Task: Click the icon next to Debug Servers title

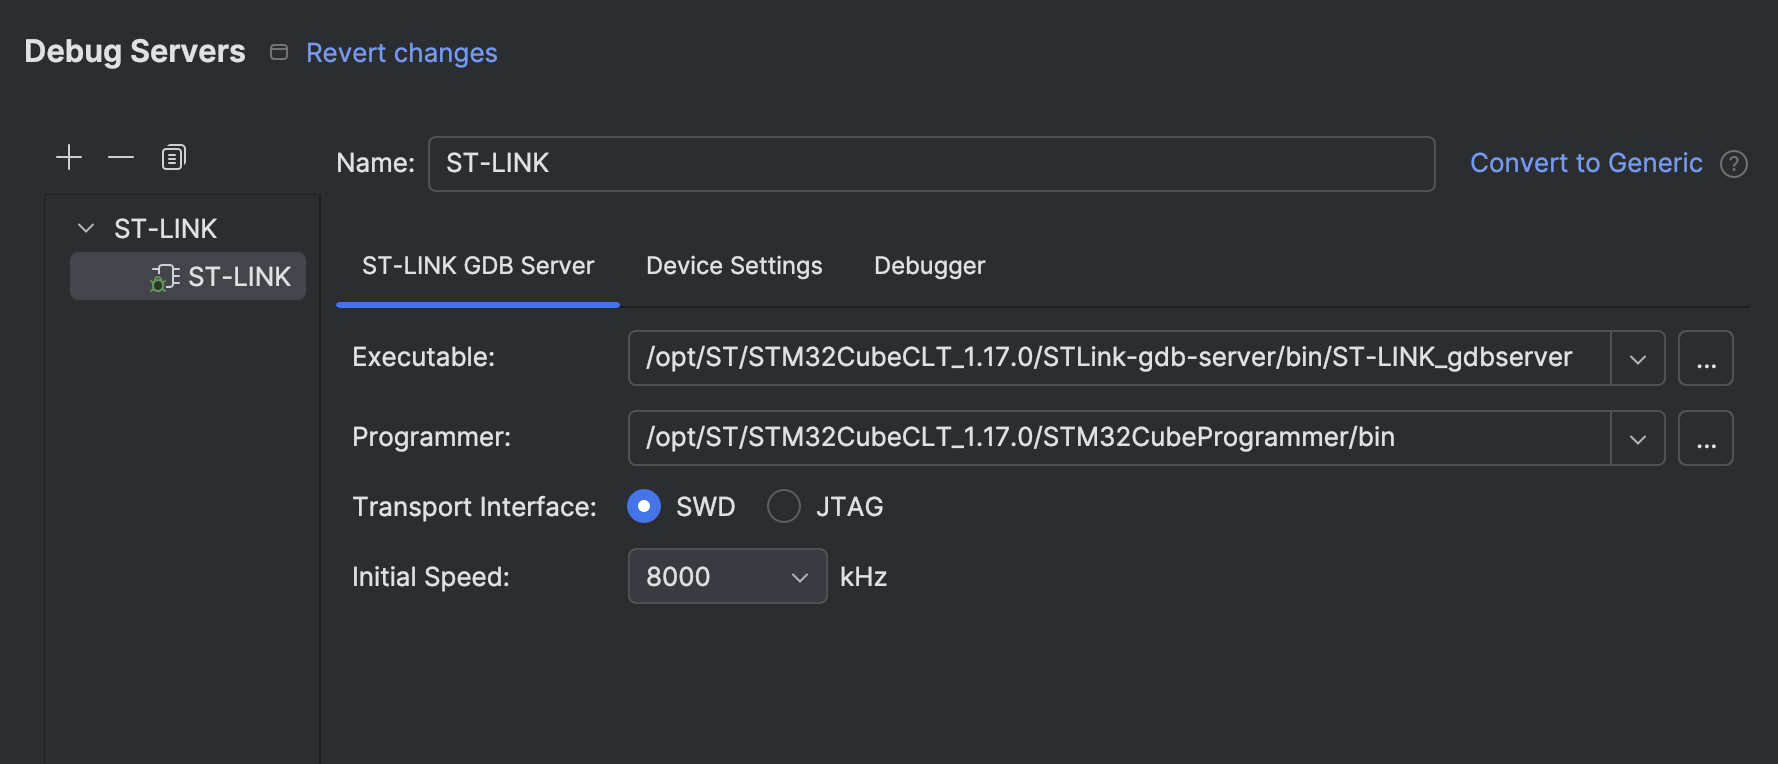Action: 279,52
